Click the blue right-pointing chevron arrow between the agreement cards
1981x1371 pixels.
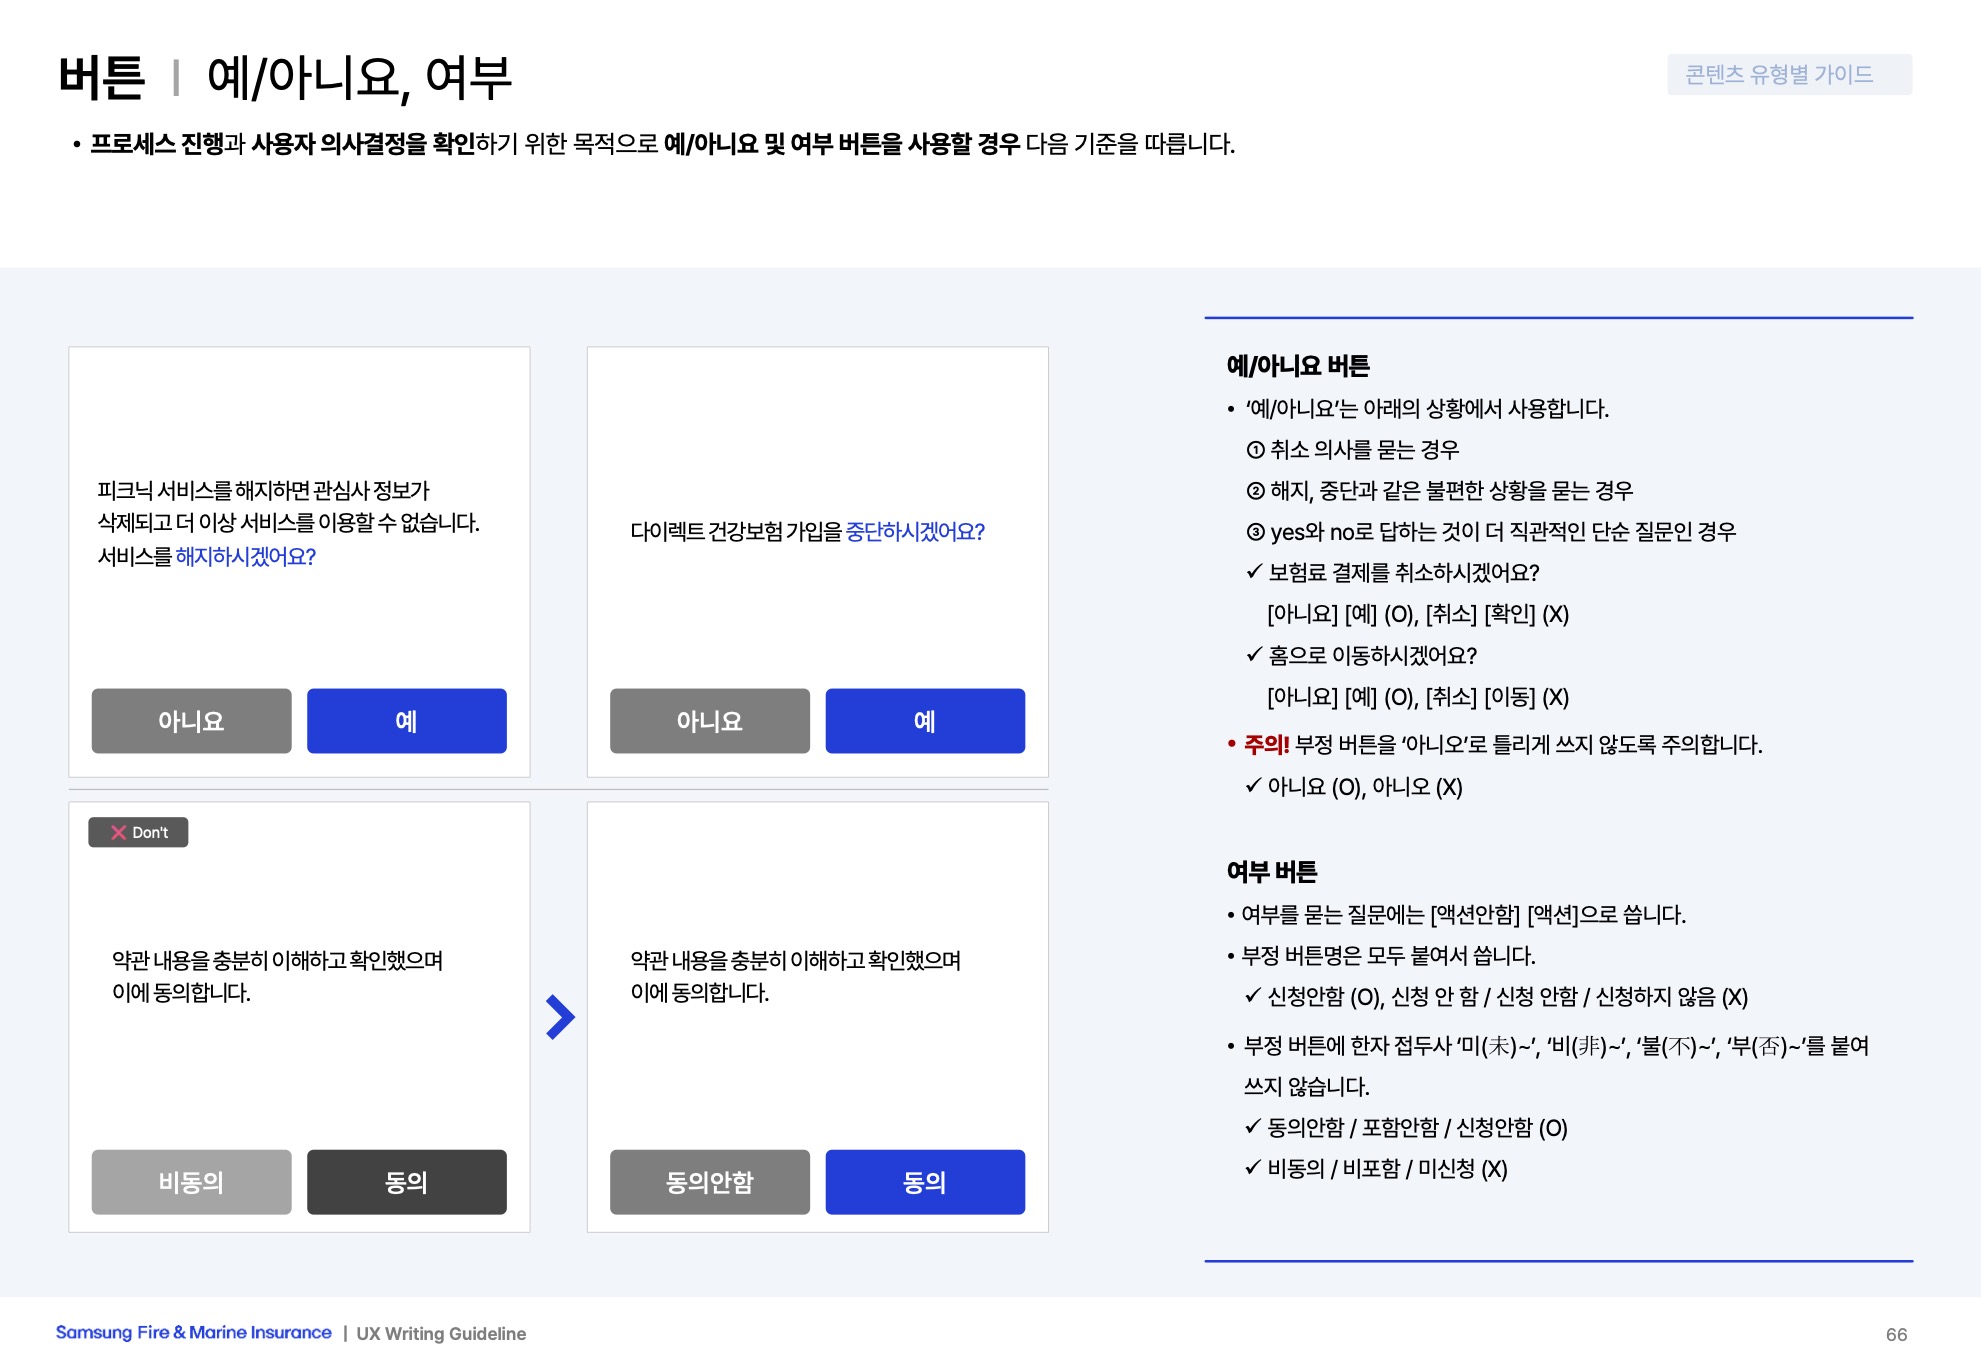pos(560,1017)
